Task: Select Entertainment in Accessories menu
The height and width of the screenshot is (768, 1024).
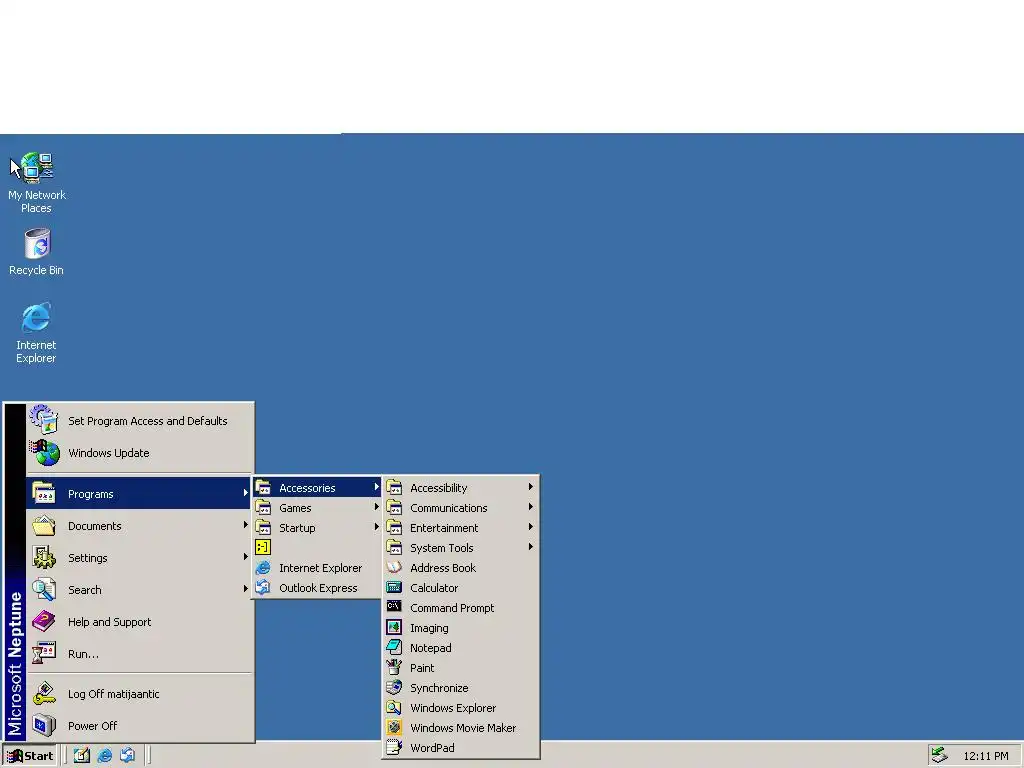Action: (461, 528)
